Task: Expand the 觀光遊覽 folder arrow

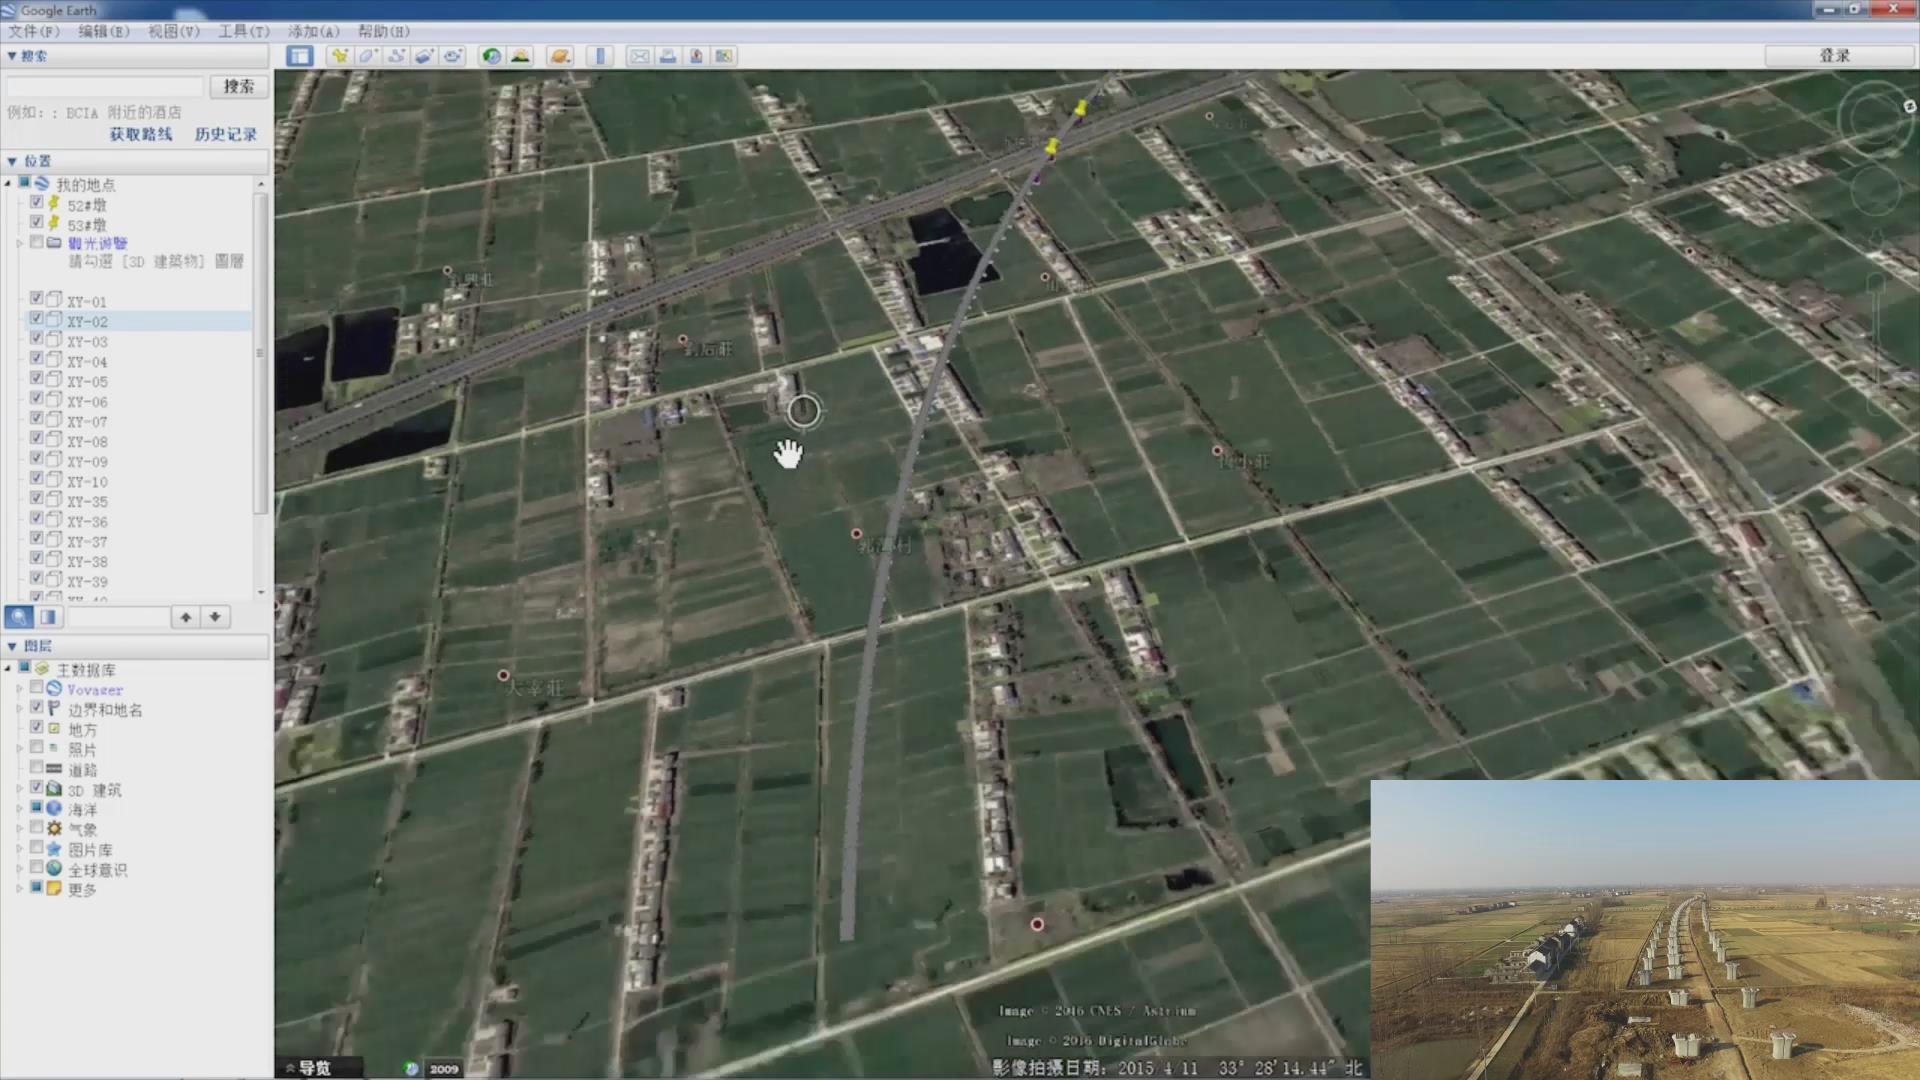Action: coord(19,243)
